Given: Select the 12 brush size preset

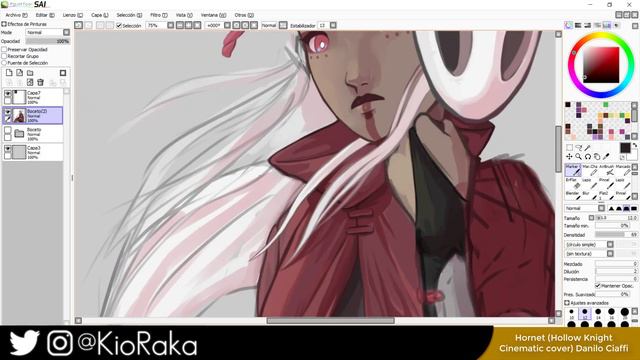Looking at the screenshot, I should click(584, 313).
